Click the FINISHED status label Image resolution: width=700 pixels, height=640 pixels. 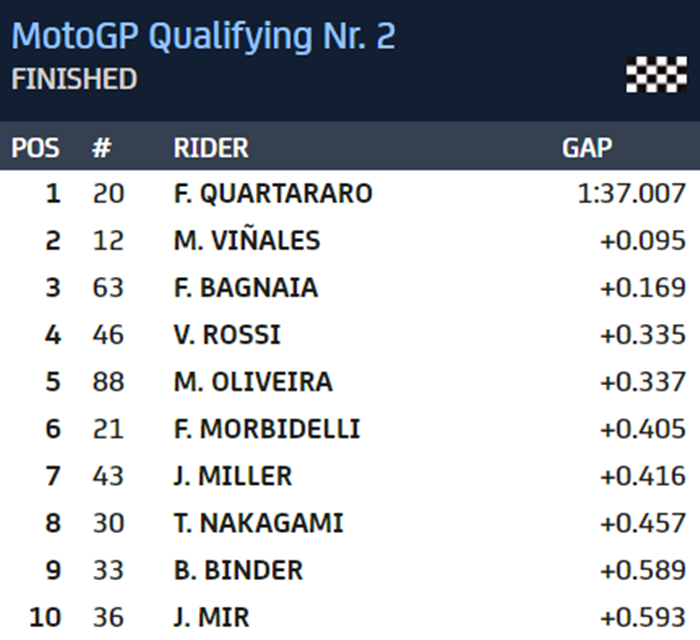coord(74,80)
